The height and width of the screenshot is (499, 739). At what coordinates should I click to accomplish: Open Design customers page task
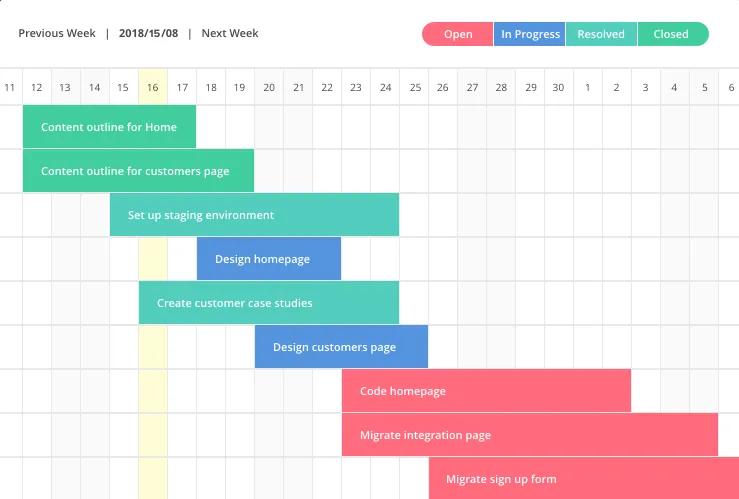[x=341, y=346]
